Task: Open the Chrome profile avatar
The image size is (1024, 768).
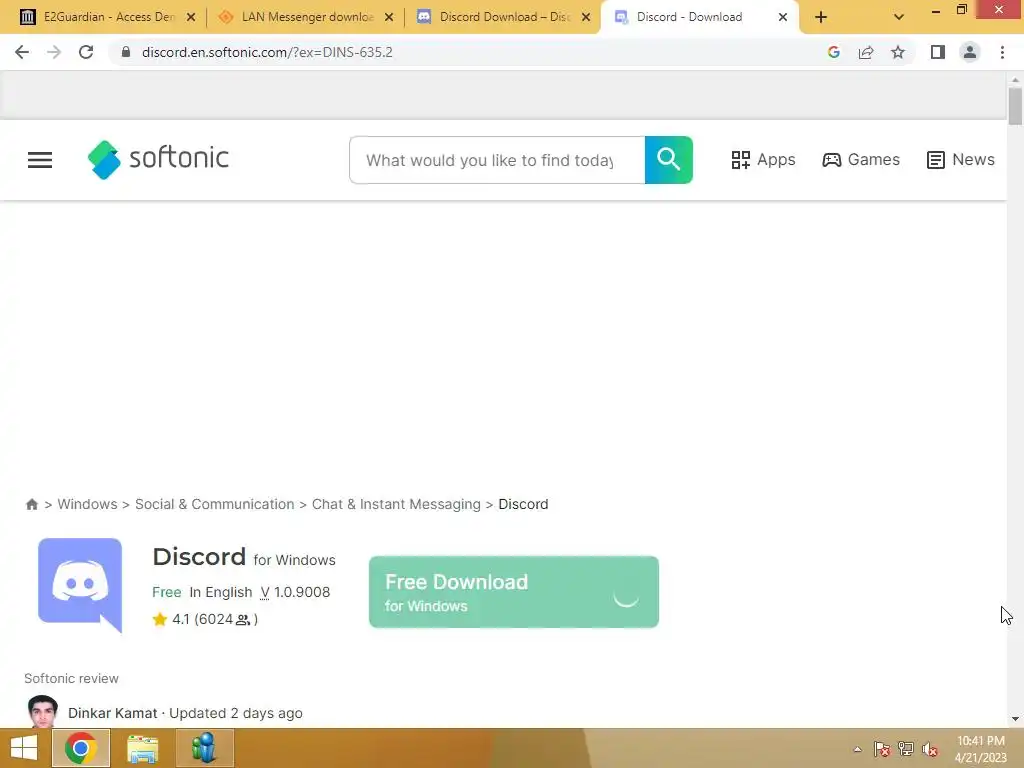Action: [970, 52]
